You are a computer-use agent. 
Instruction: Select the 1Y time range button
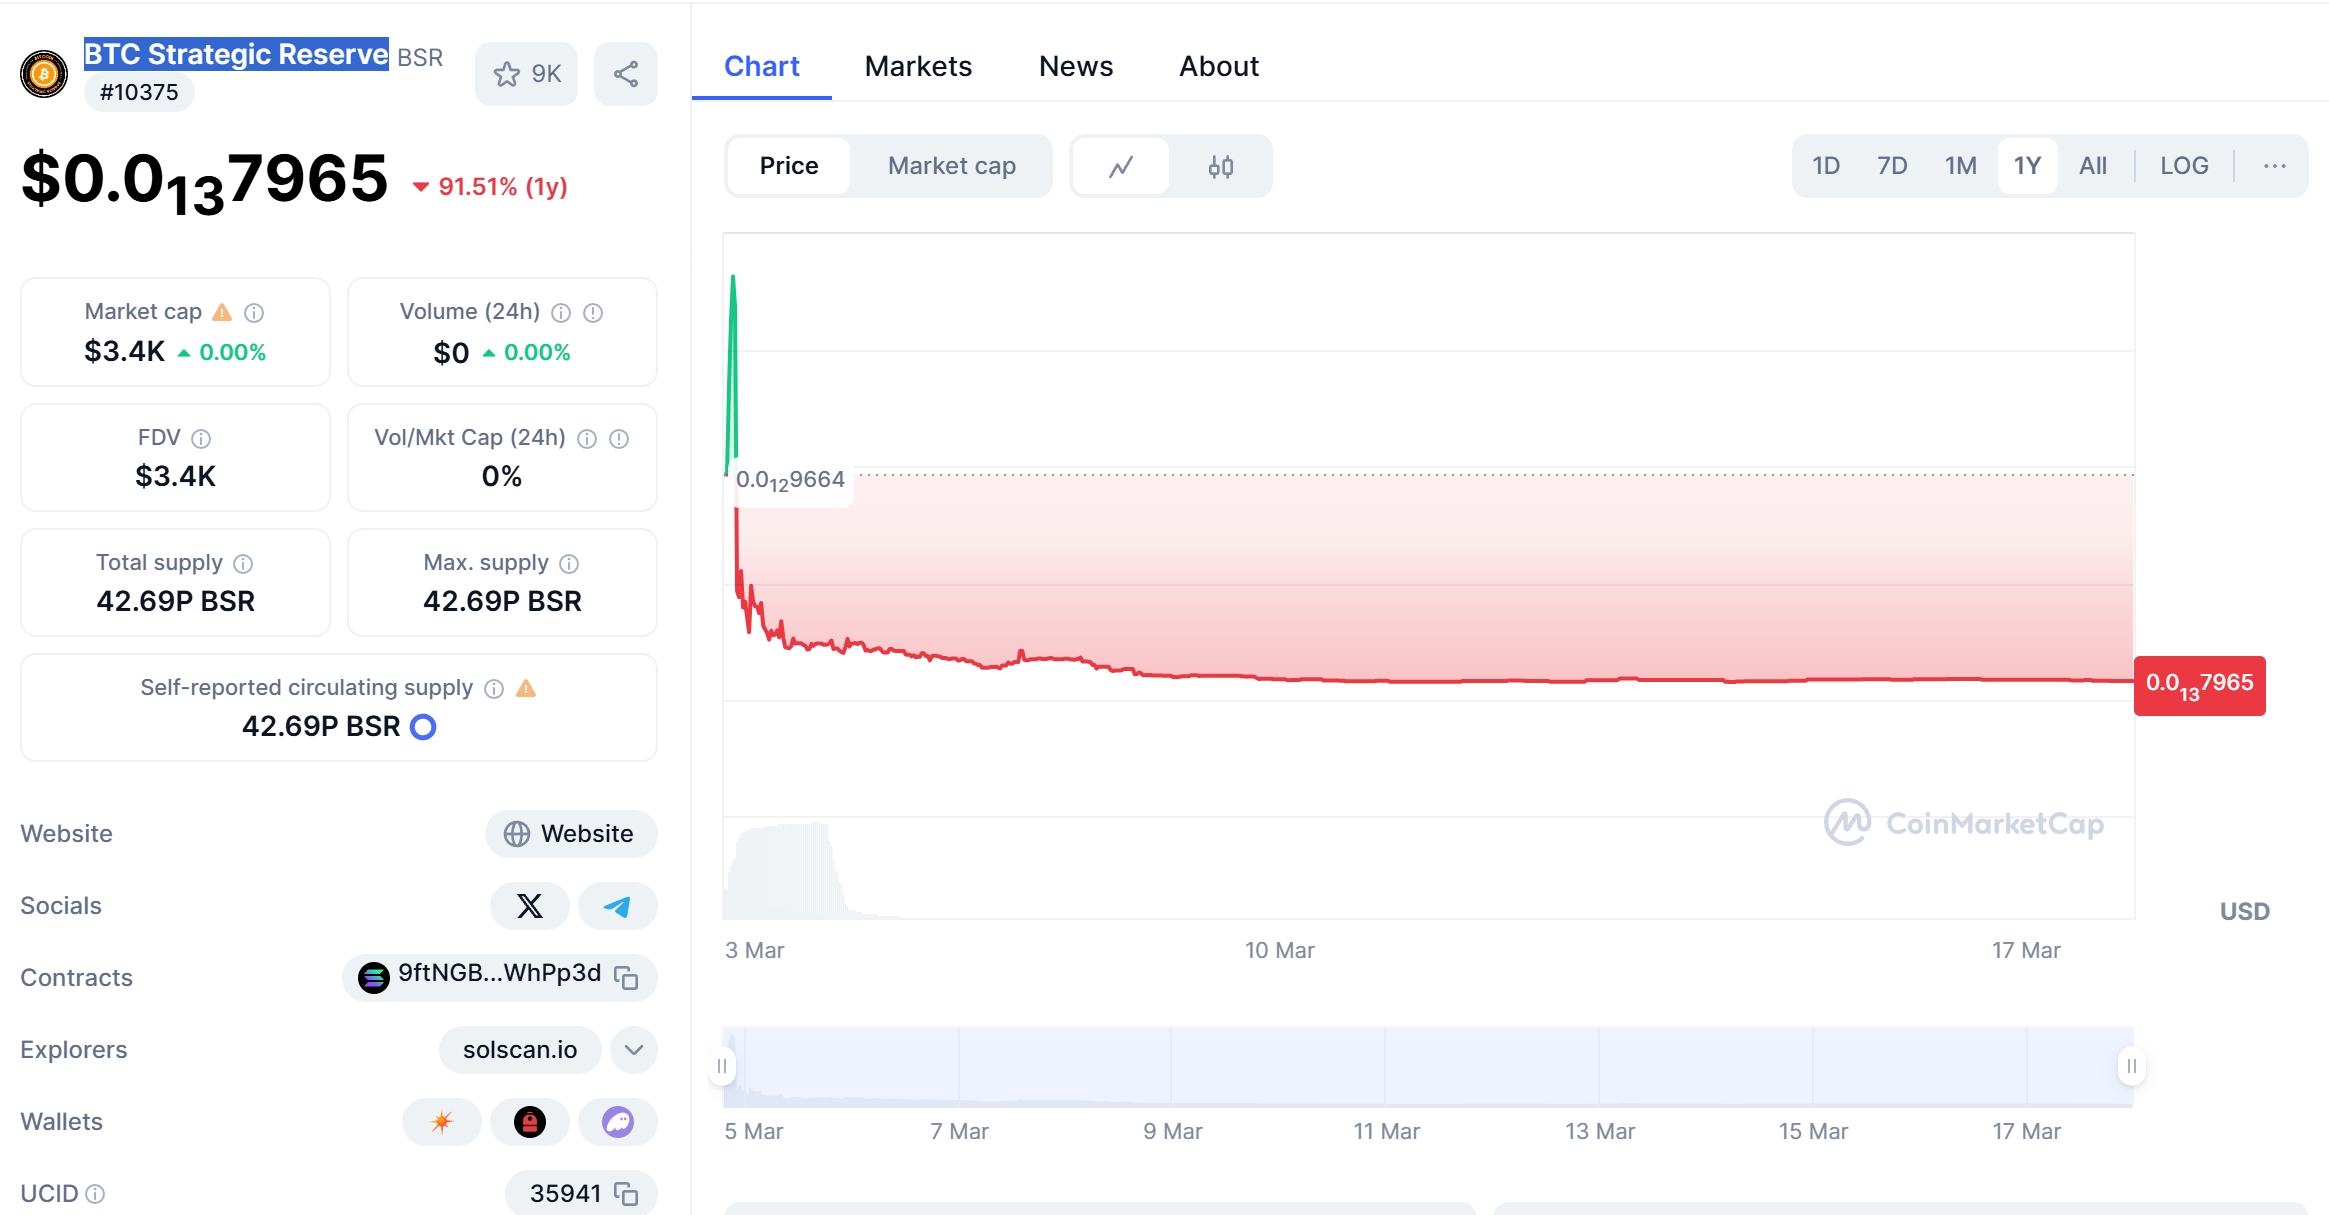tap(2029, 165)
